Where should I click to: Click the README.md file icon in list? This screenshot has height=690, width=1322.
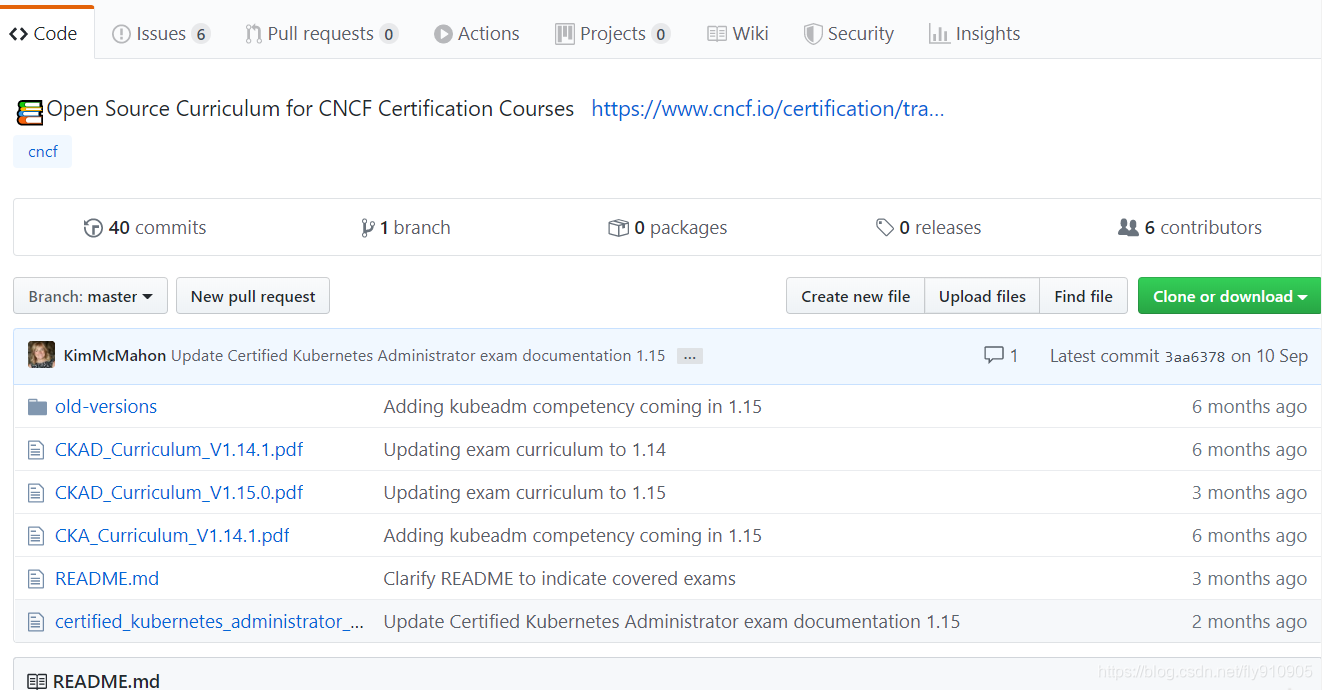point(37,579)
